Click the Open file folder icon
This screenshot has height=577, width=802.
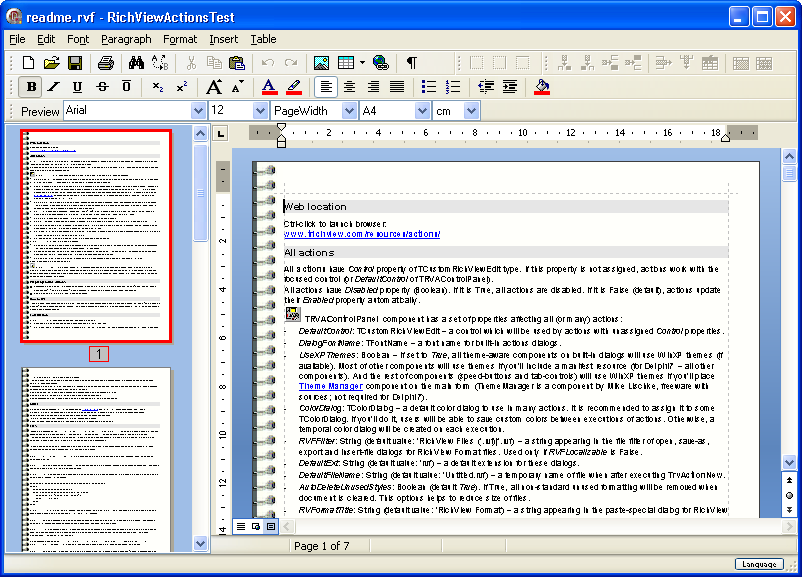point(51,63)
